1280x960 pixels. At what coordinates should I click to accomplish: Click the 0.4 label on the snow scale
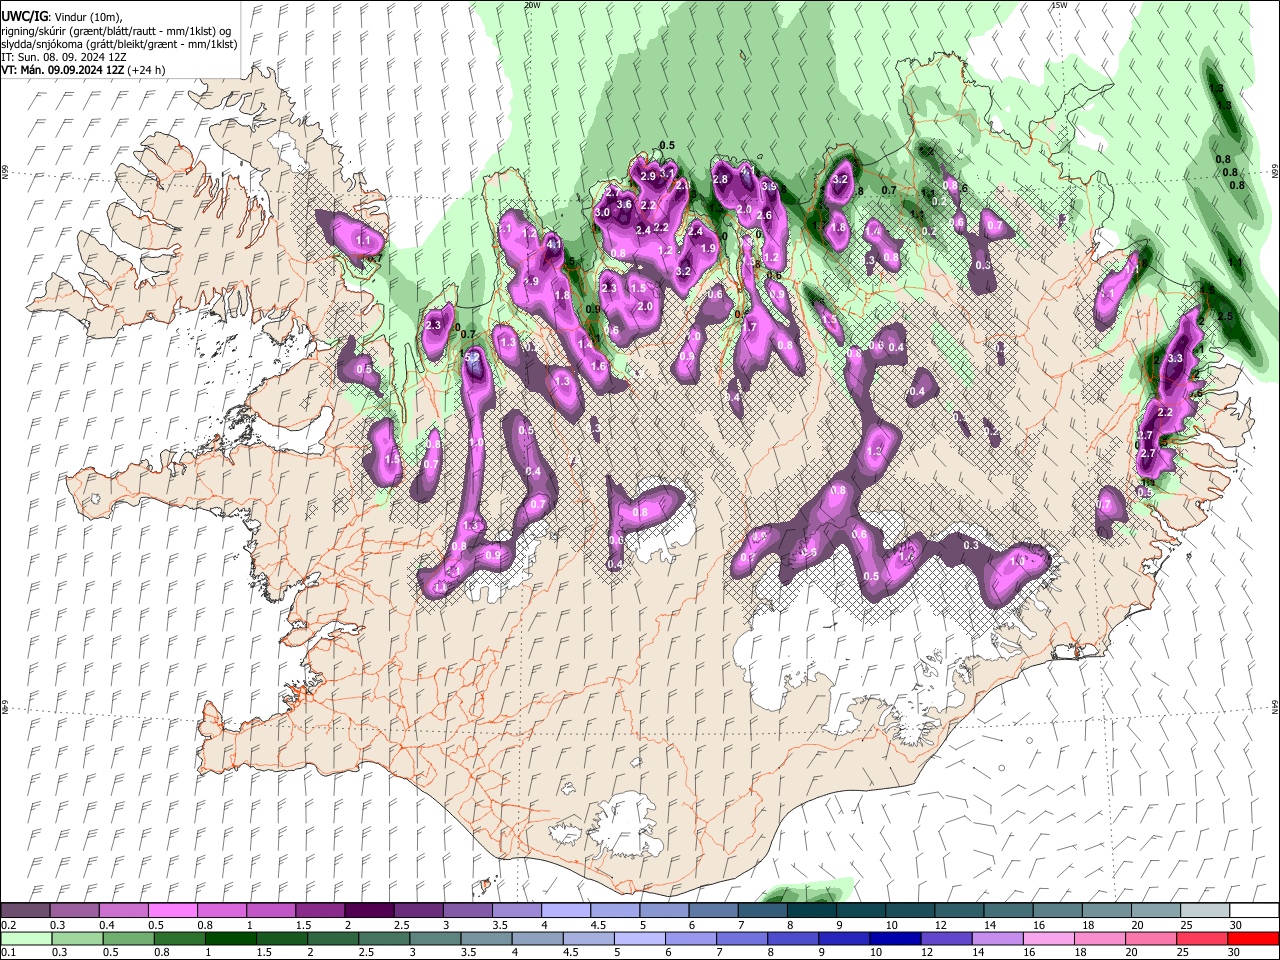pyautogui.click(x=106, y=925)
